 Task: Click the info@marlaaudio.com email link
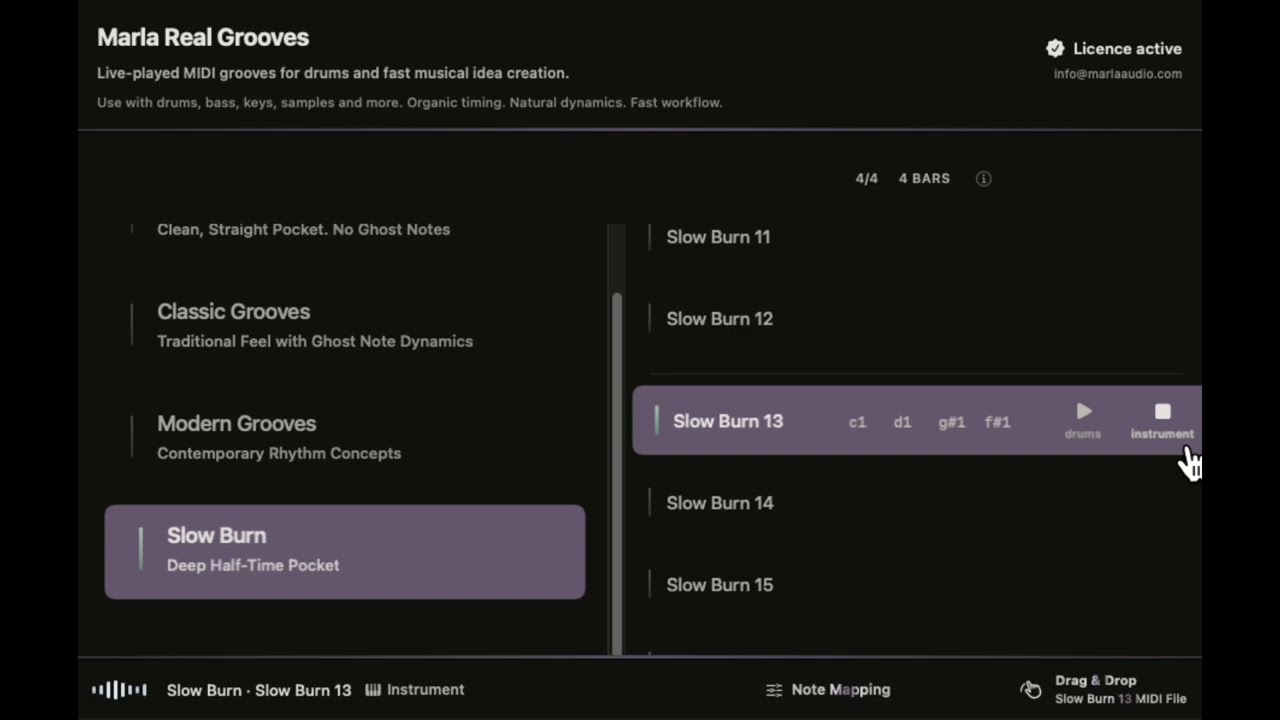pyautogui.click(x=1117, y=74)
